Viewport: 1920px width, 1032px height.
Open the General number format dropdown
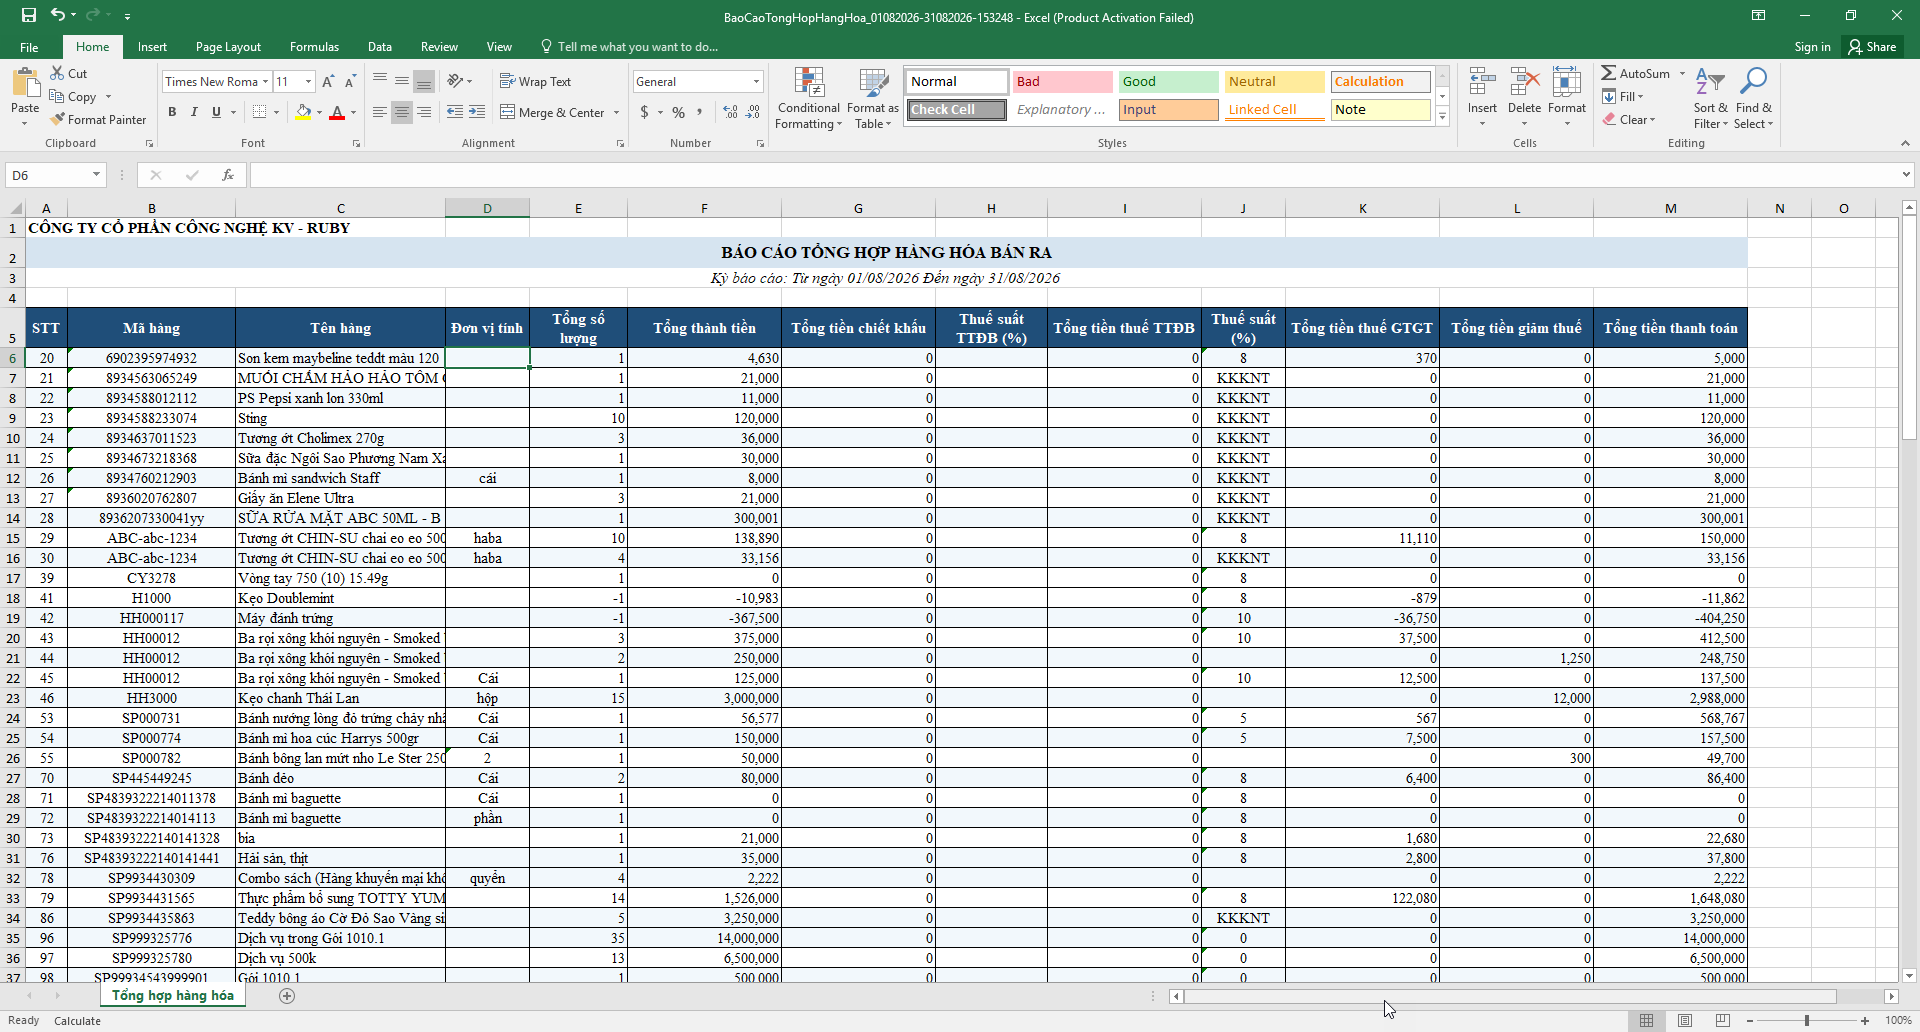(756, 82)
